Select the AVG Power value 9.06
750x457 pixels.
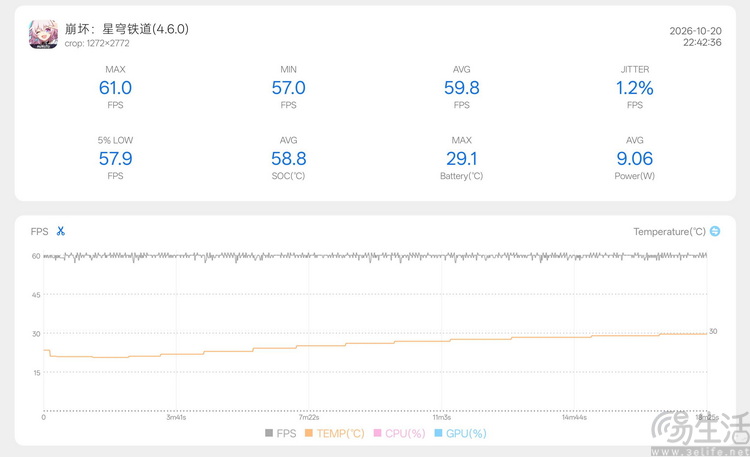pyautogui.click(x=635, y=159)
